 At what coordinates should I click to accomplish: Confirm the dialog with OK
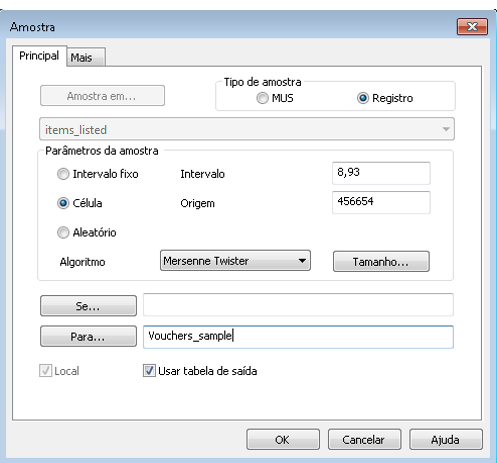point(283,440)
